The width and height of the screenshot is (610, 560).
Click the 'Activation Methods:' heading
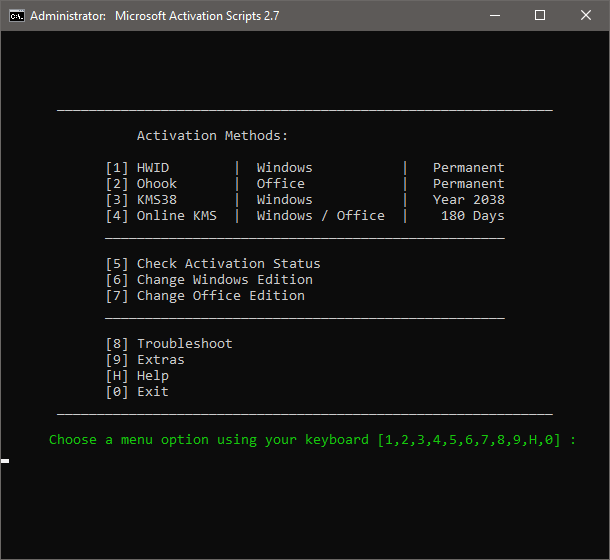pos(212,136)
